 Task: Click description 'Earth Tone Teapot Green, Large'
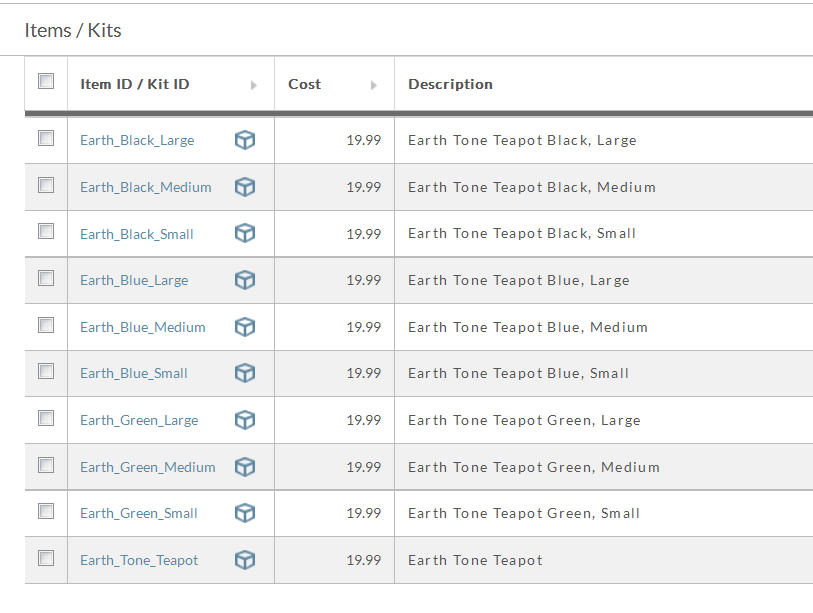(x=524, y=420)
